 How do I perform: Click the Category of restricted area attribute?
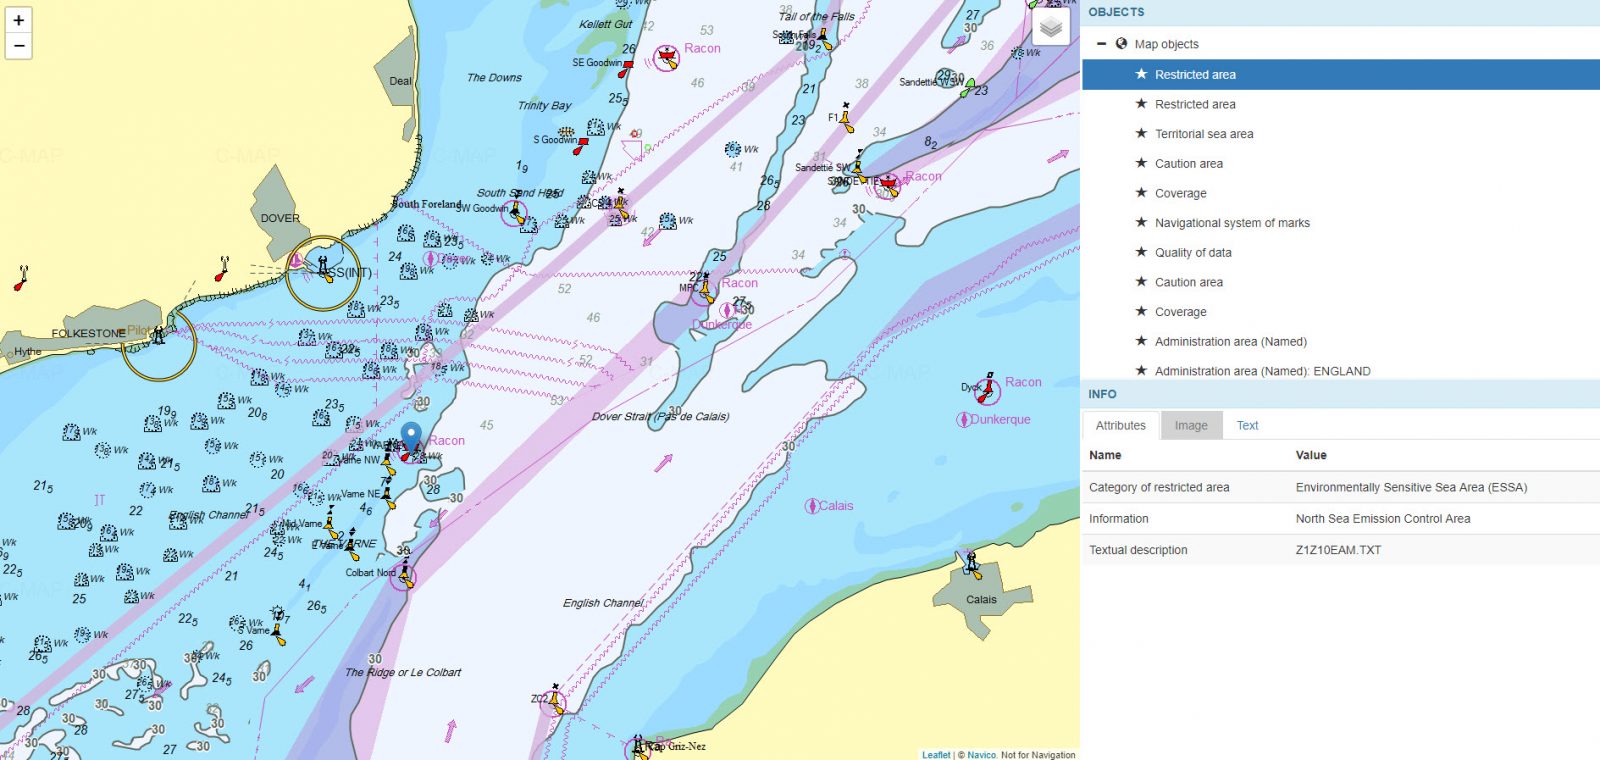tap(1159, 488)
